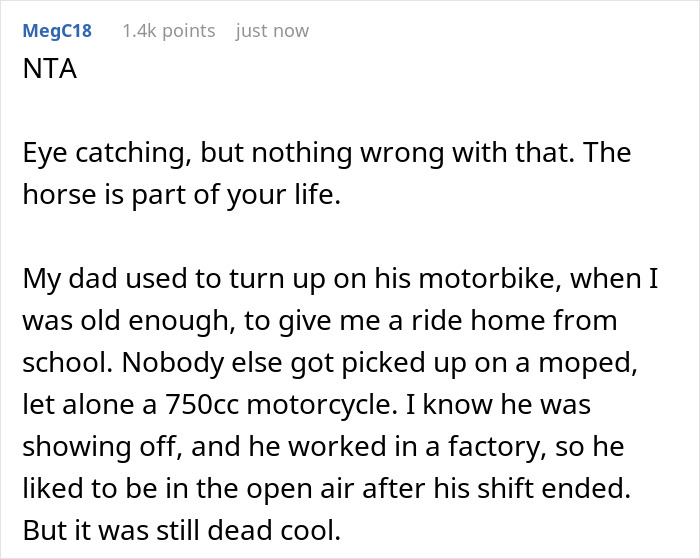This screenshot has width=700, height=559.
Task: Open the MegC18 user profile link
Action: (55, 31)
